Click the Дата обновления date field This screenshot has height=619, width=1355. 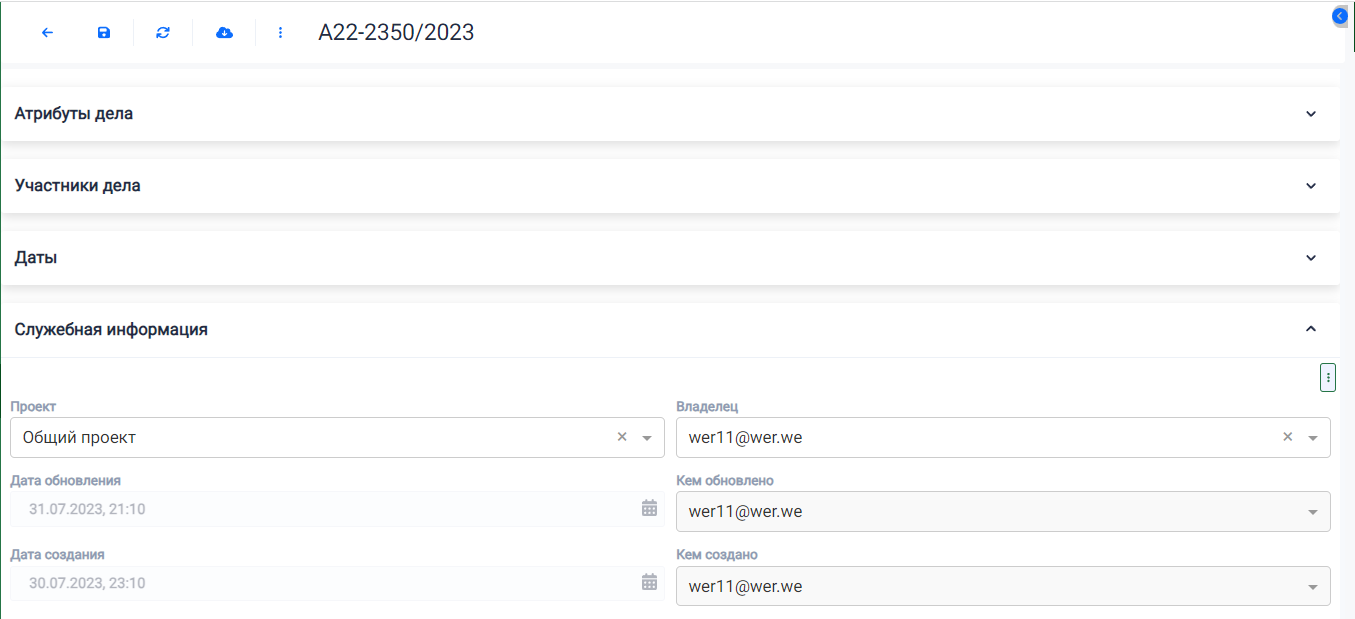pos(320,509)
